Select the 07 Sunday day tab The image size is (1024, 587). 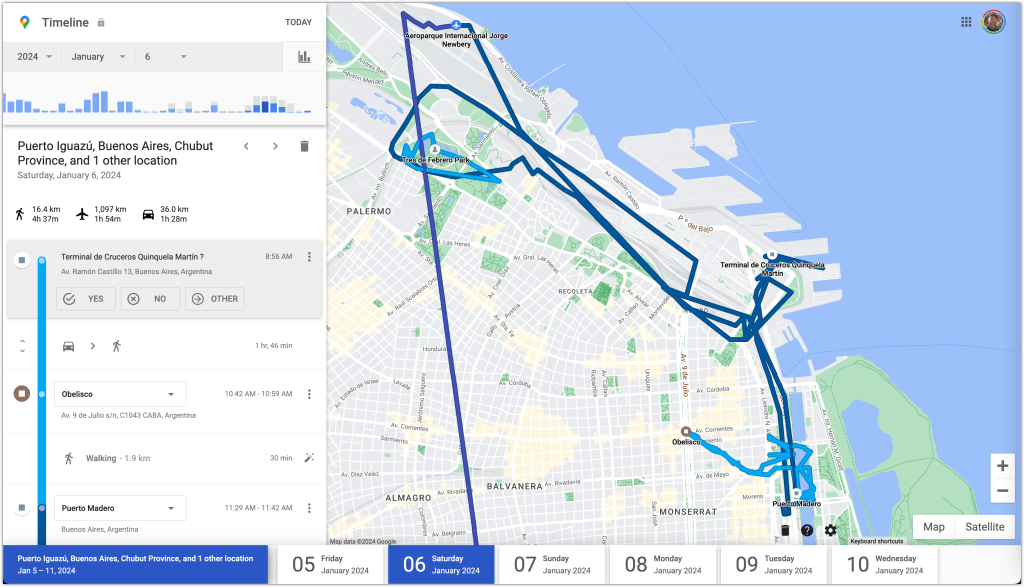coord(553,565)
